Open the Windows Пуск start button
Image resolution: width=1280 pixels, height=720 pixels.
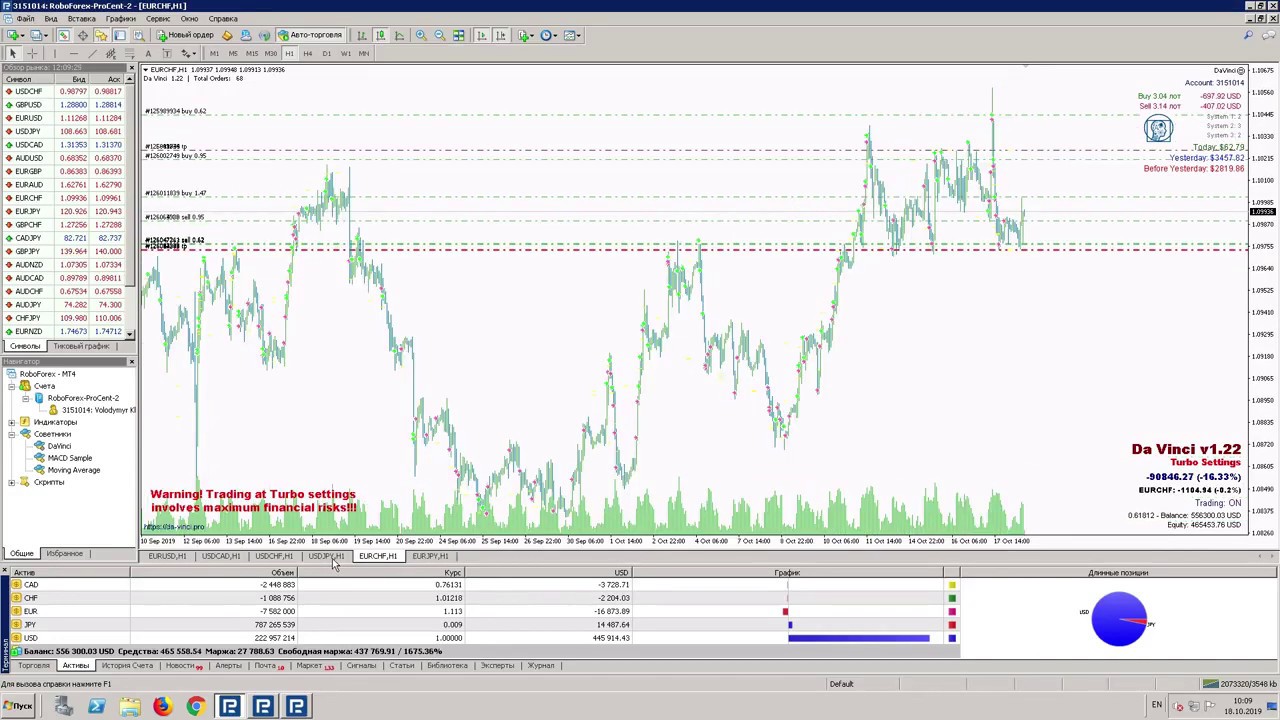18,706
